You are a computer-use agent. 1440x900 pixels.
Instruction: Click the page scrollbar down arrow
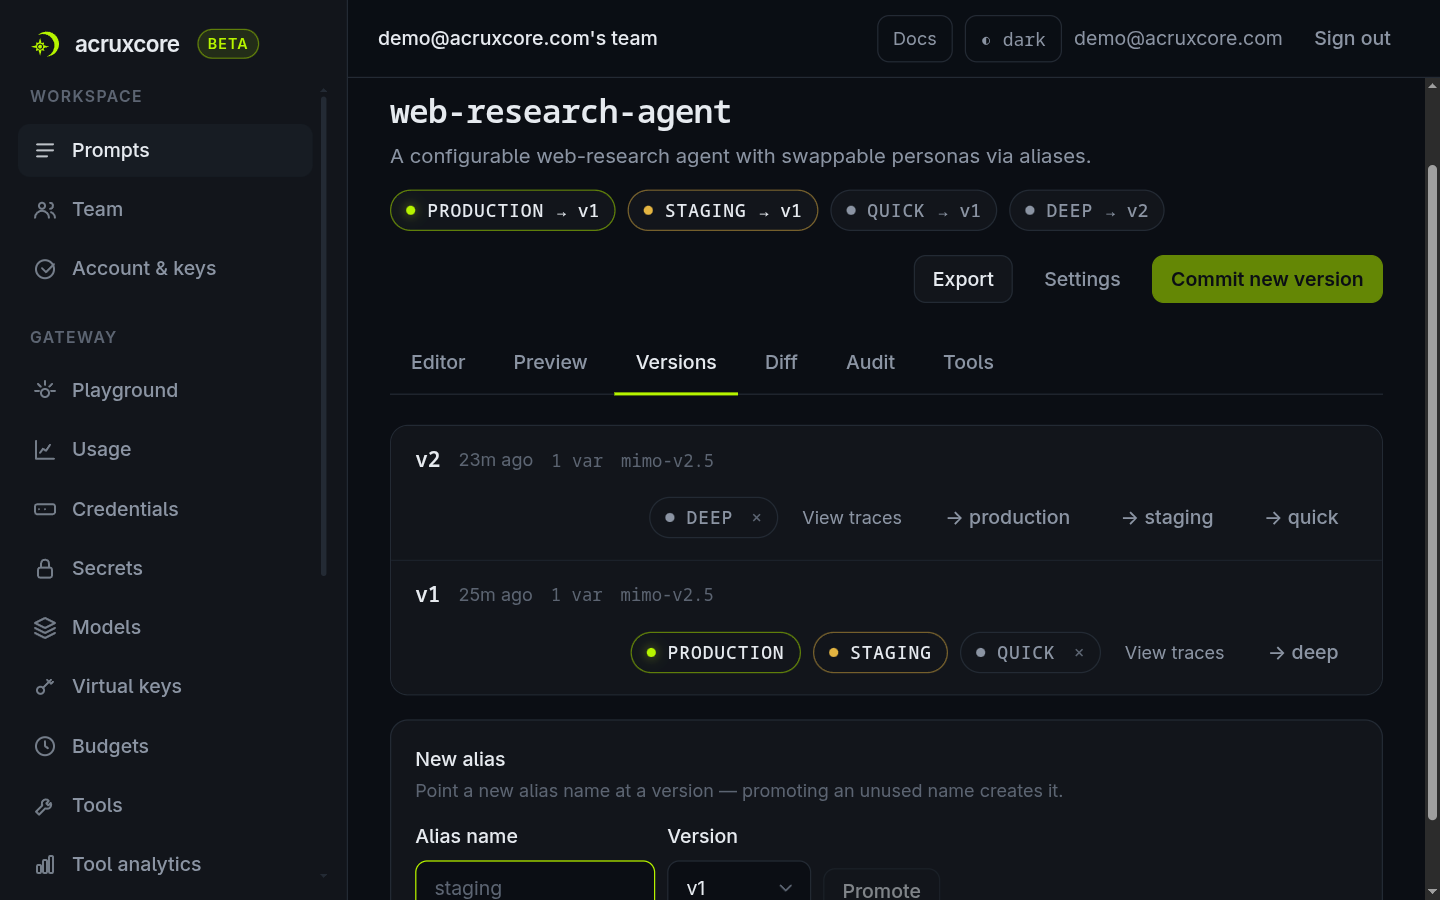[x=1432, y=890]
